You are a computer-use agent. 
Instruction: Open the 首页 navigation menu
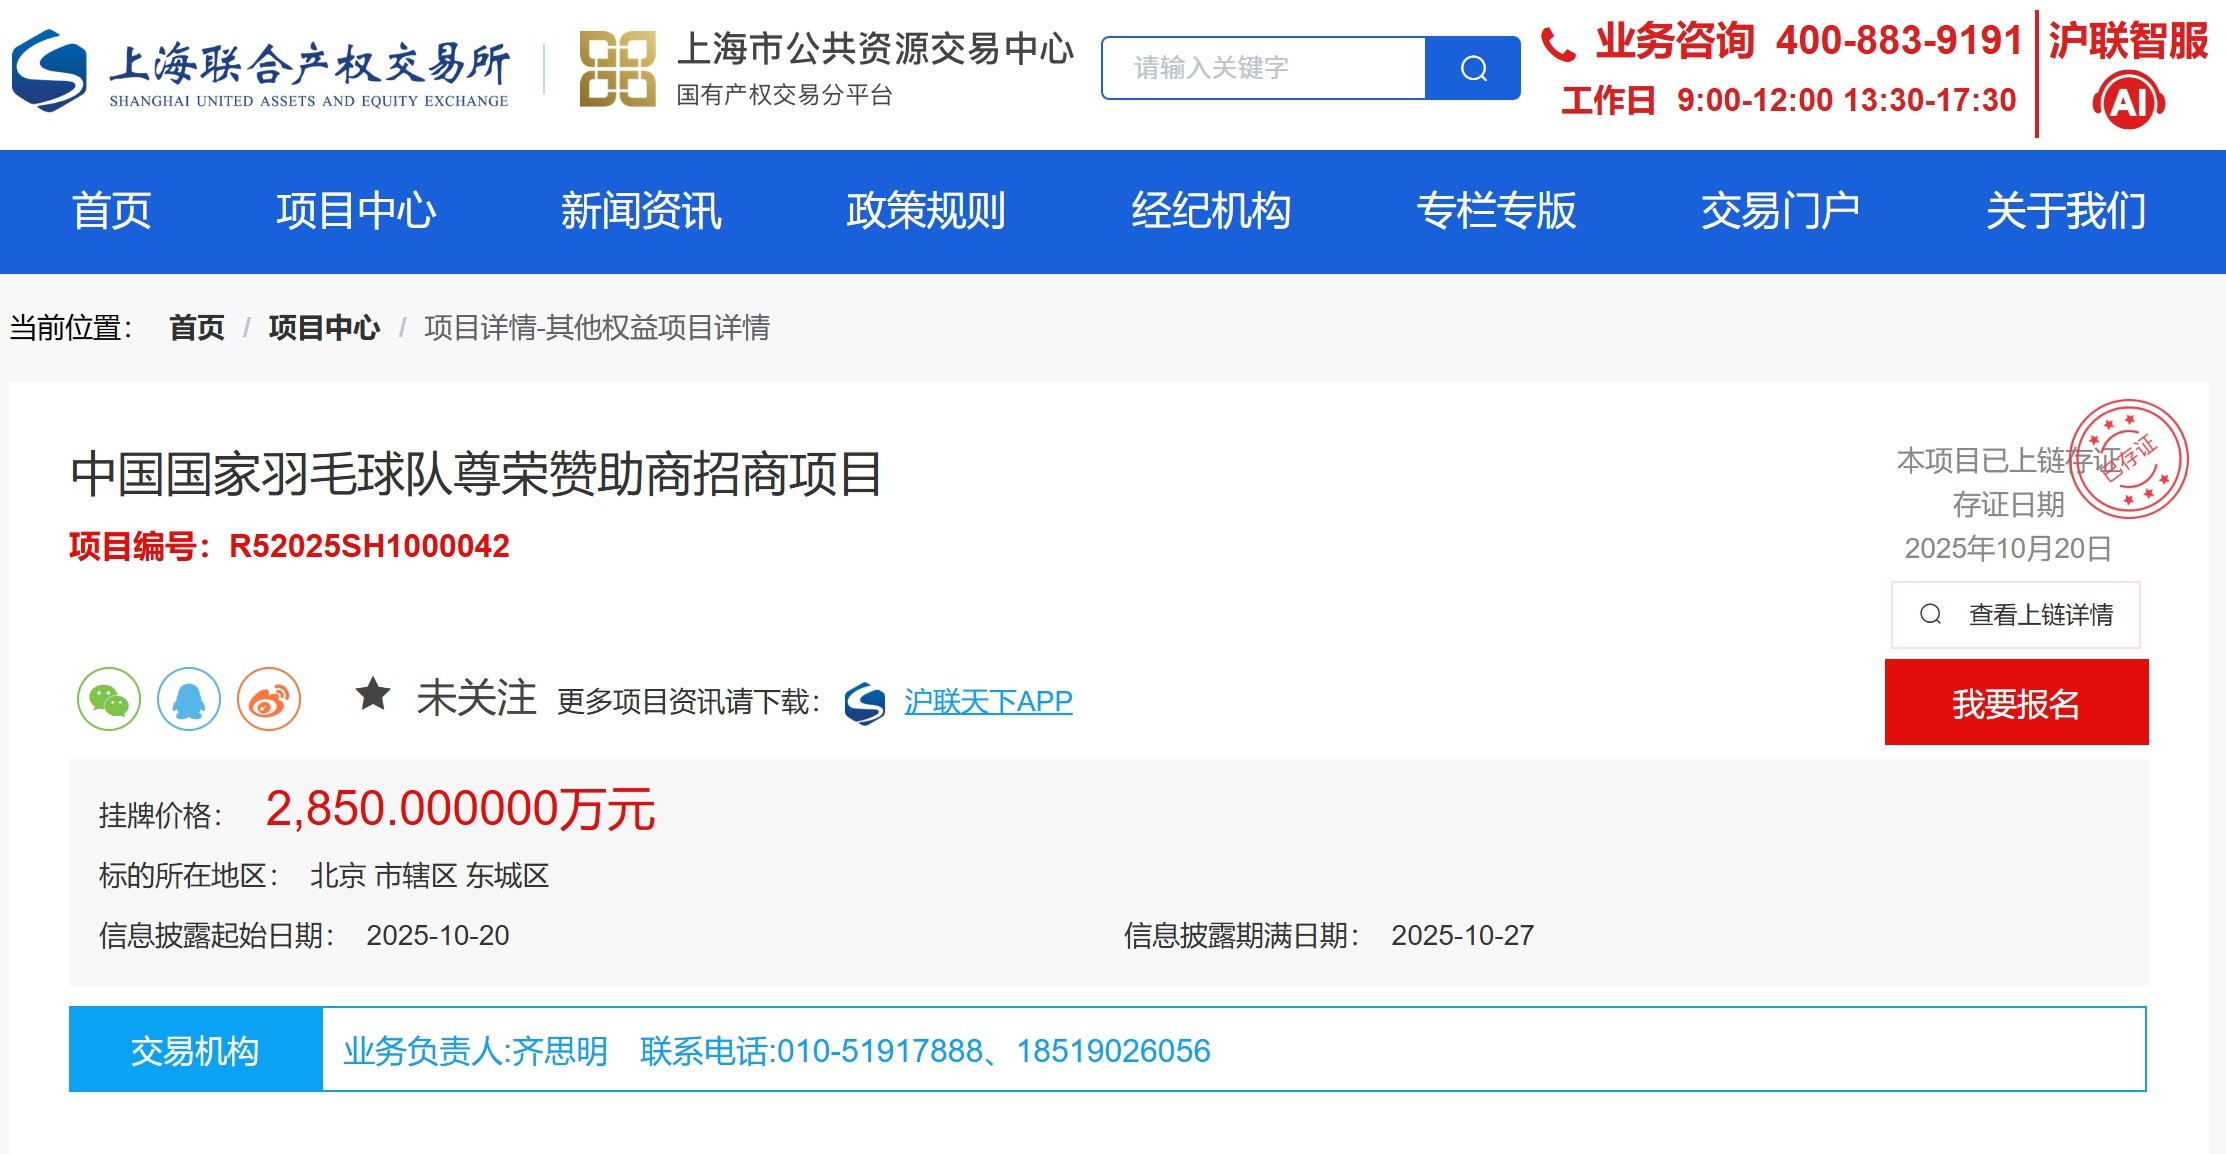click(111, 211)
